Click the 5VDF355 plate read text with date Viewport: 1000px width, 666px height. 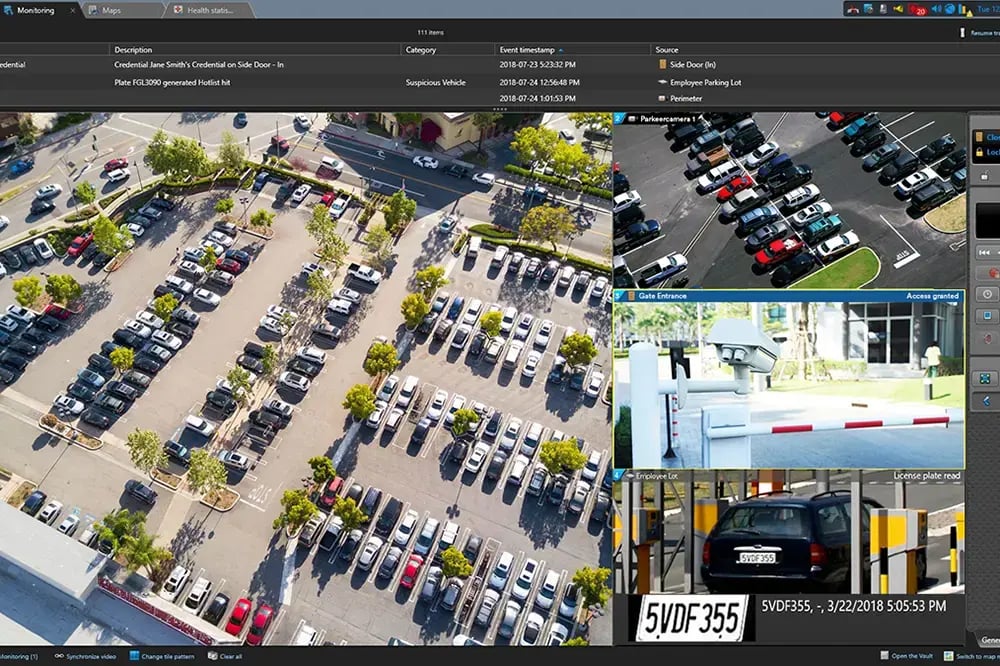[853, 606]
